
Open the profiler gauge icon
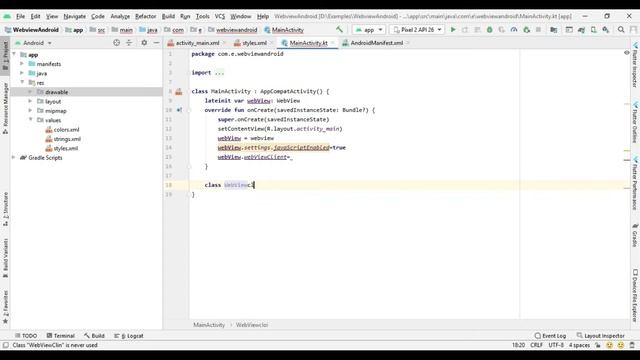(x=514, y=30)
